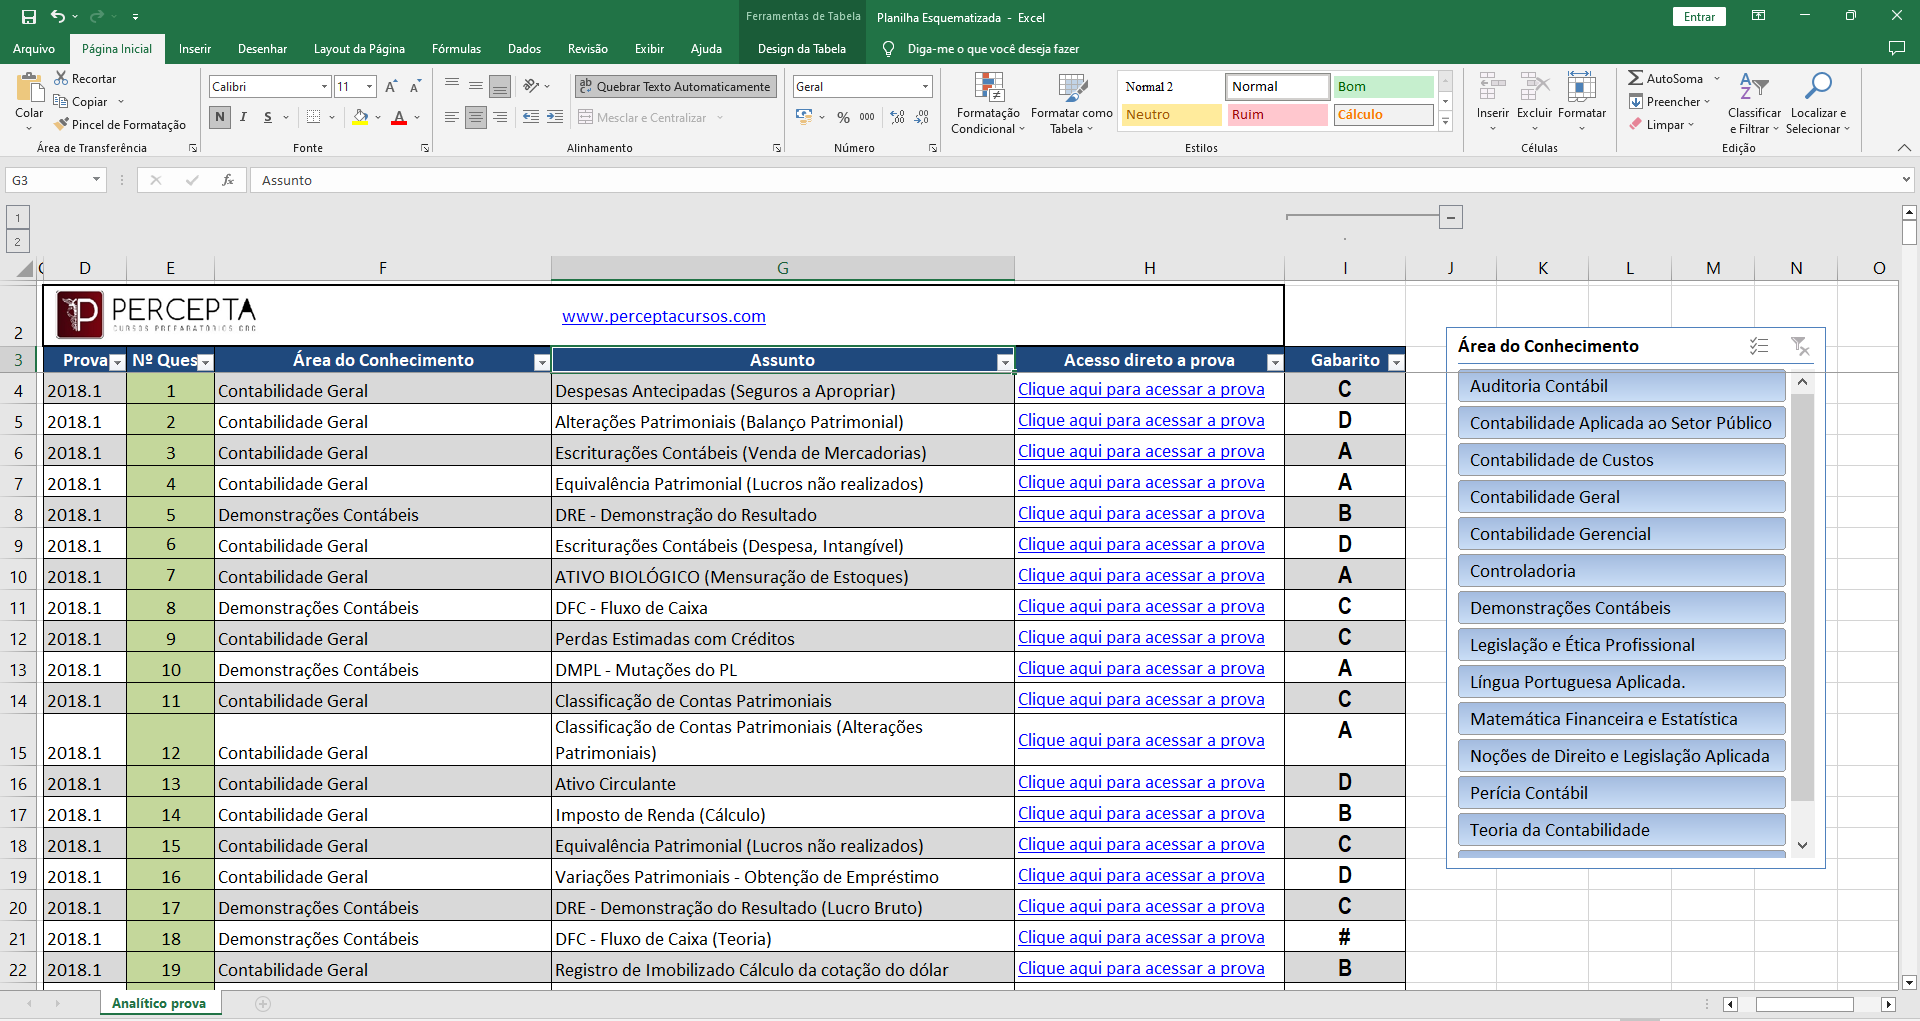The image size is (1920, 1021).
Task: Open the Geral number format dropdown
Action: pos(925,87)
